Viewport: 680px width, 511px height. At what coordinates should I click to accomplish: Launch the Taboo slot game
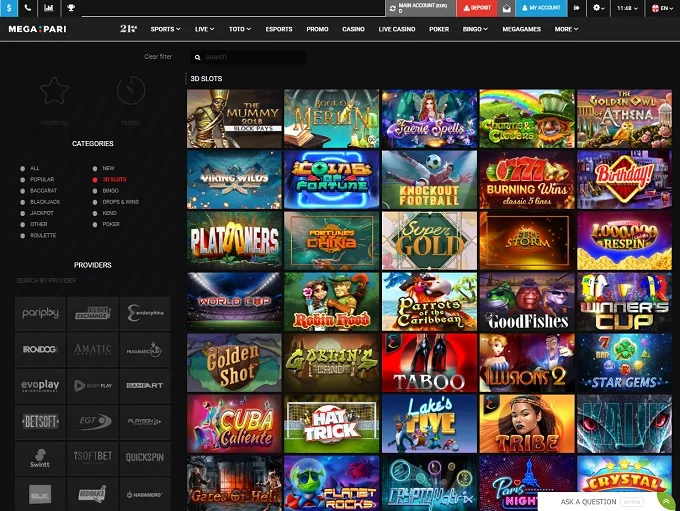coord(429,363)
